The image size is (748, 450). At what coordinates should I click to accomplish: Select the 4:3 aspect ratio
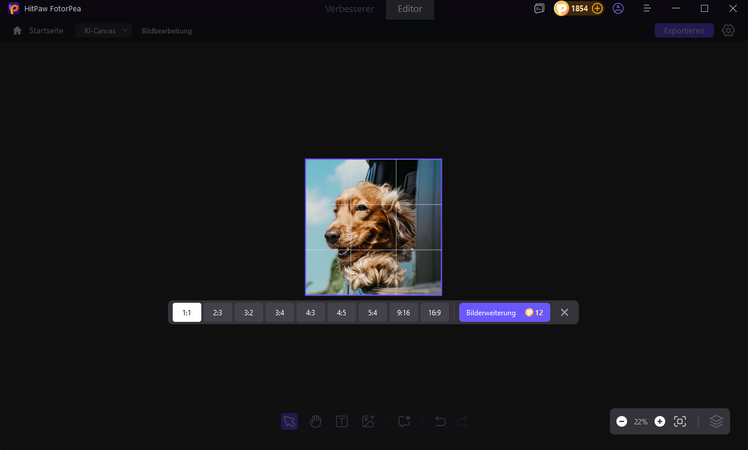point(311,313)
